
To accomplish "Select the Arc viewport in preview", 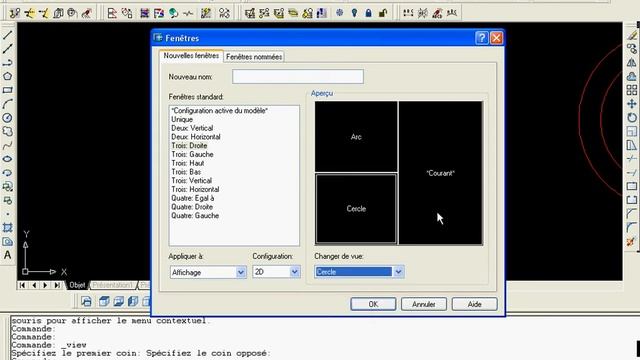I will pos(356,137).
